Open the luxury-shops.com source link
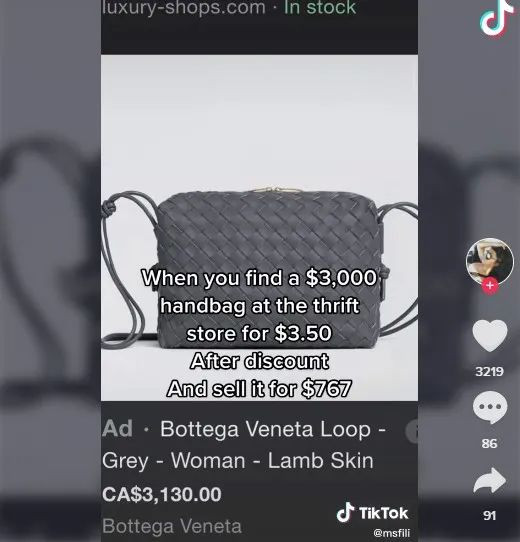Image resolution: width=520 pixels, height=542 pixels. [x=183, y=8]
